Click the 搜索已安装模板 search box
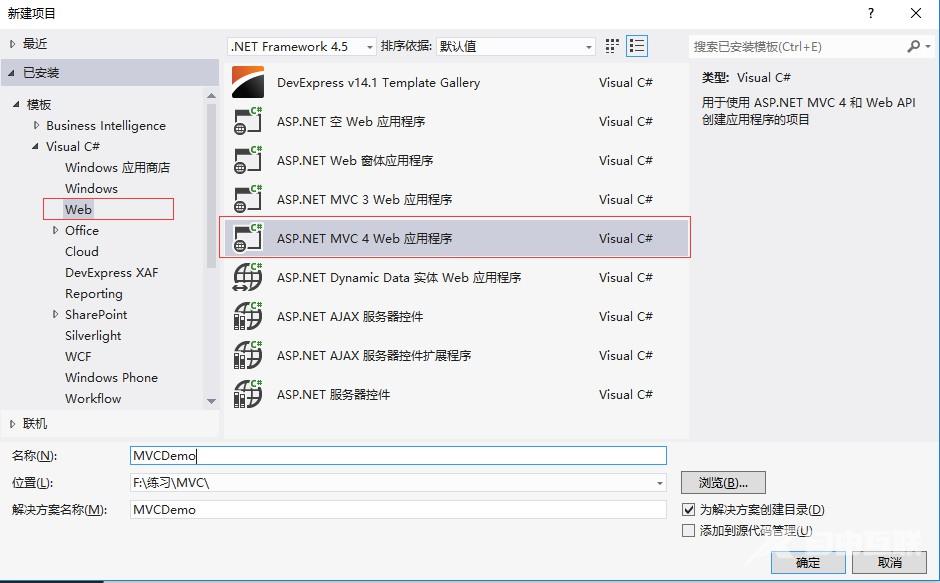 click(x=797, y=46)
